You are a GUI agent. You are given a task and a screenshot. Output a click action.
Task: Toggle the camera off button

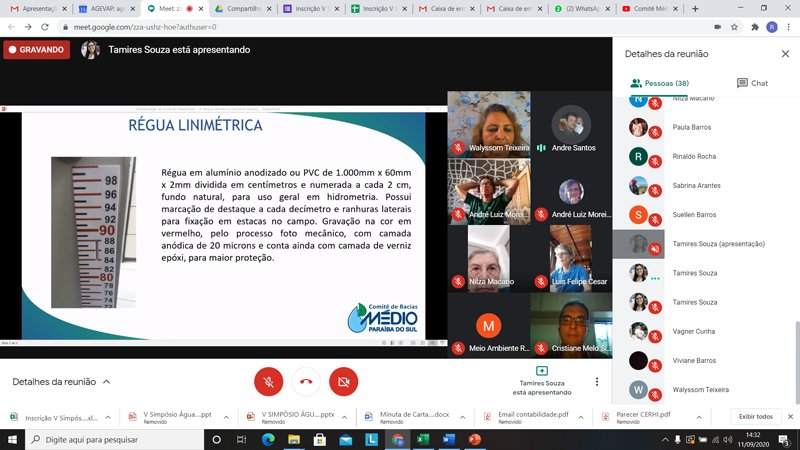coord(344,381)
